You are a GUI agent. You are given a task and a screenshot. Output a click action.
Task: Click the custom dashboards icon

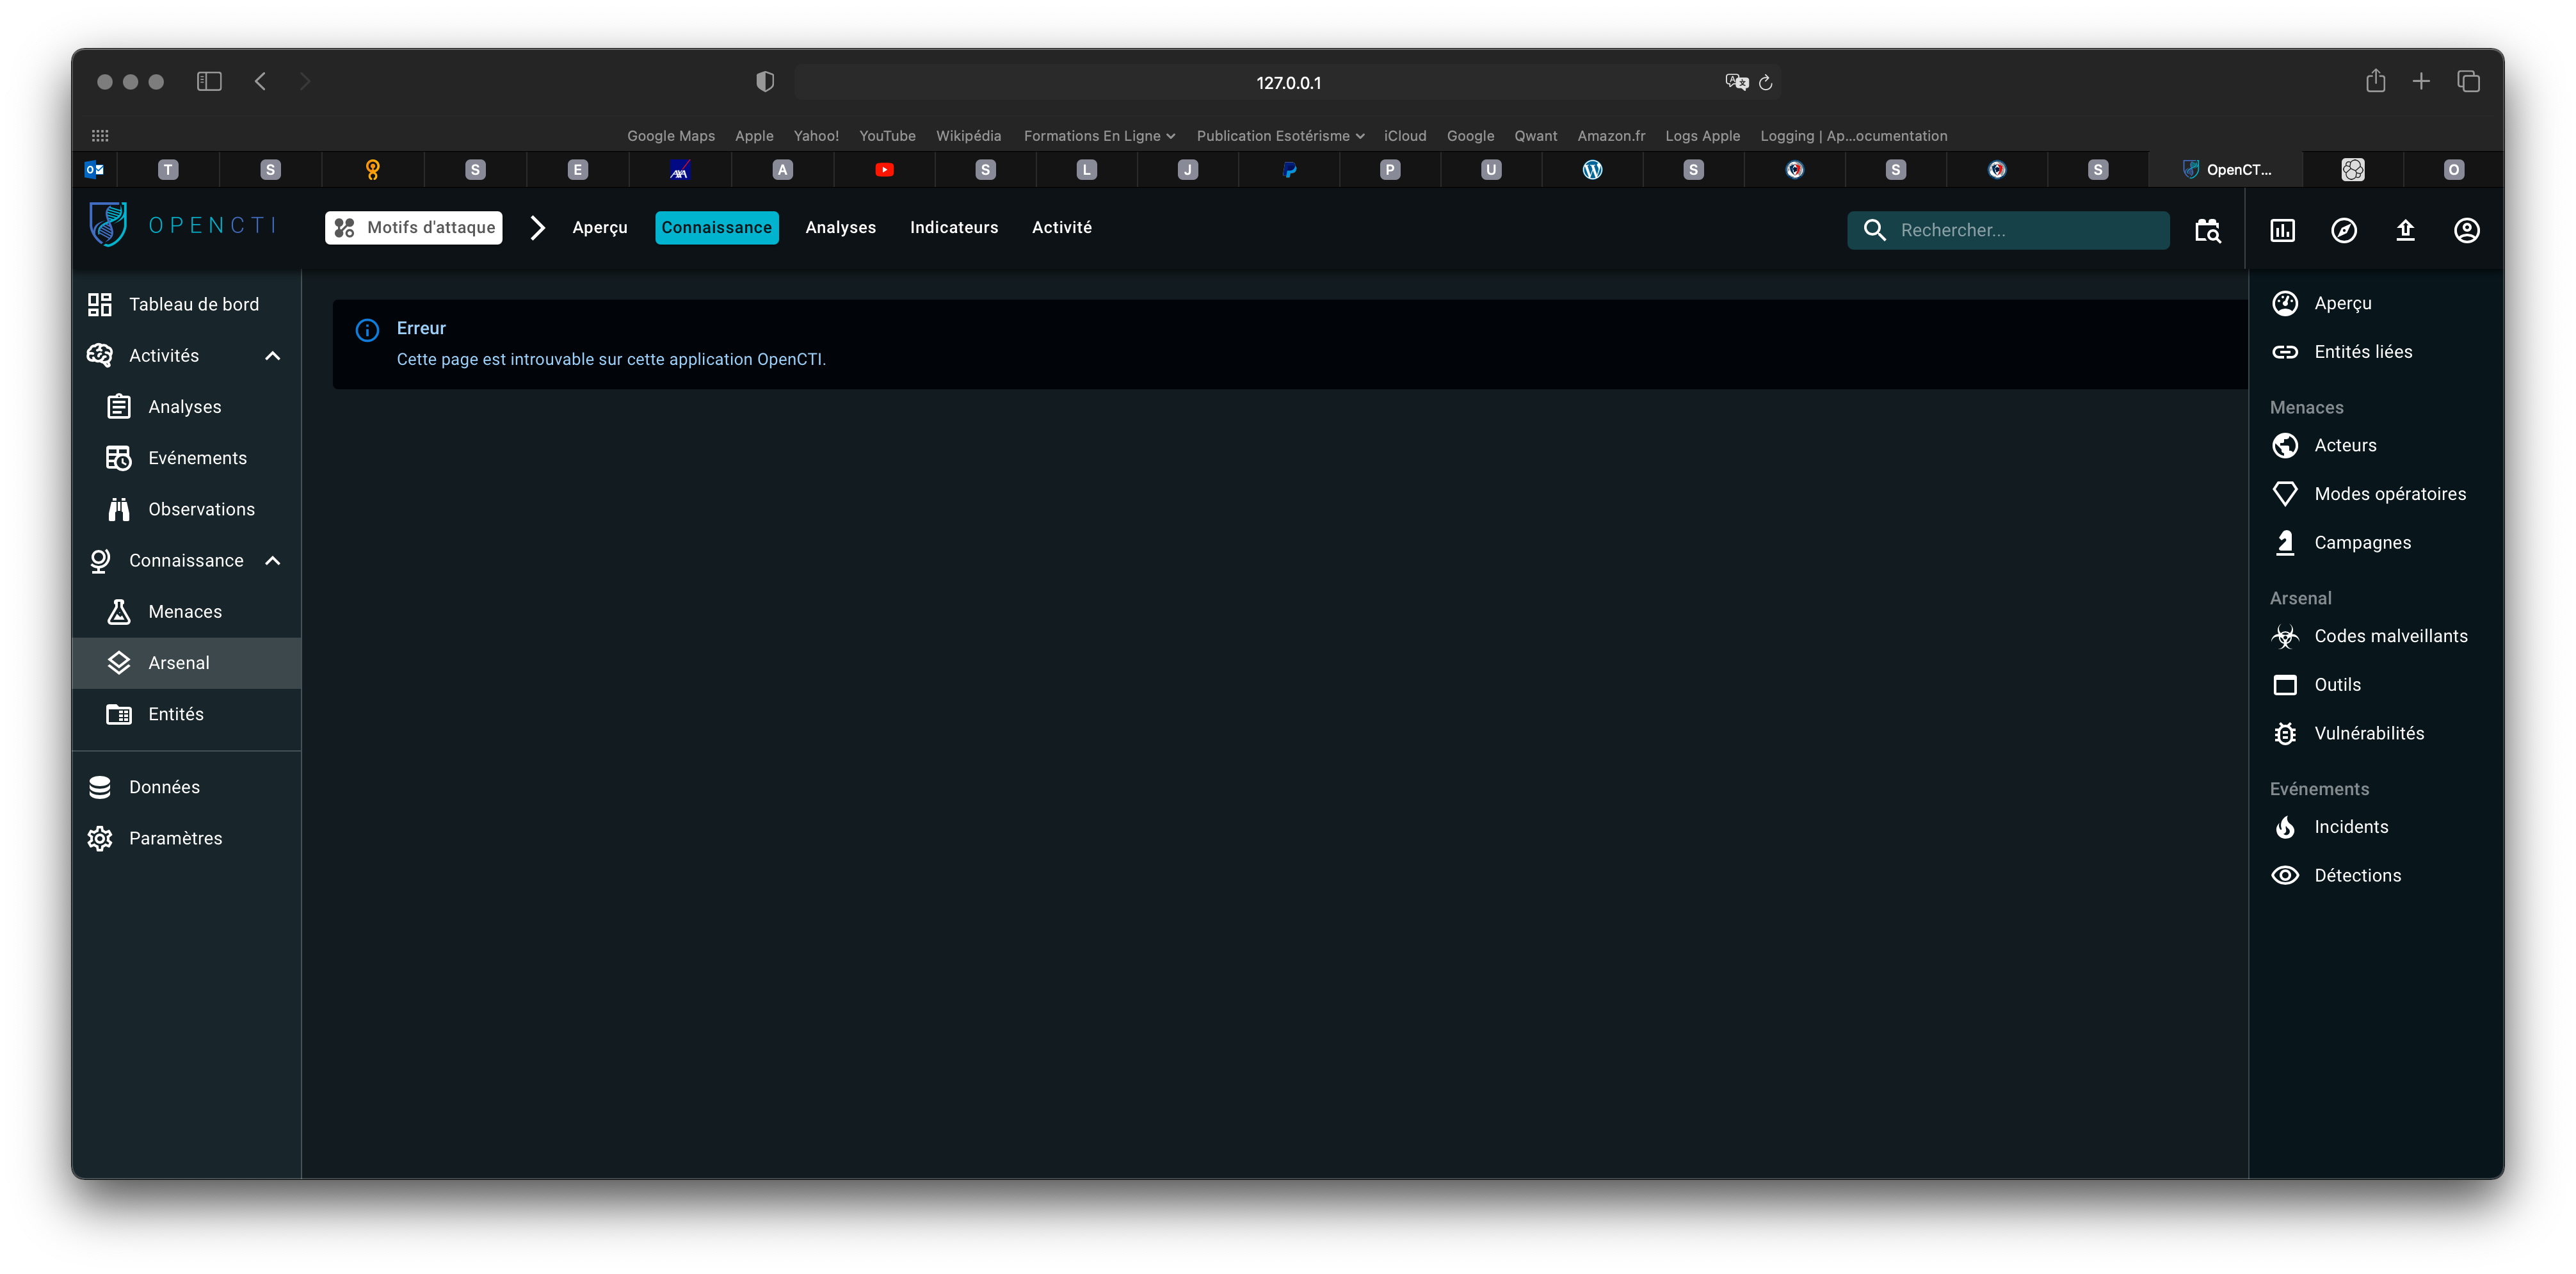pos(2282,231)
